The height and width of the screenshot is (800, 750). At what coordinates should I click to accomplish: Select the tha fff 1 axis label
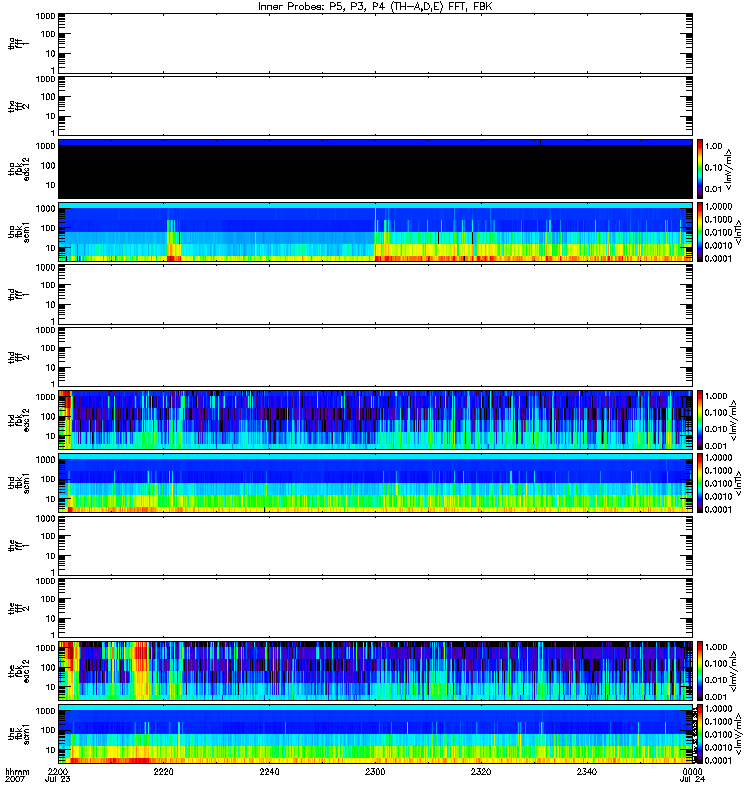pos(18,44)
